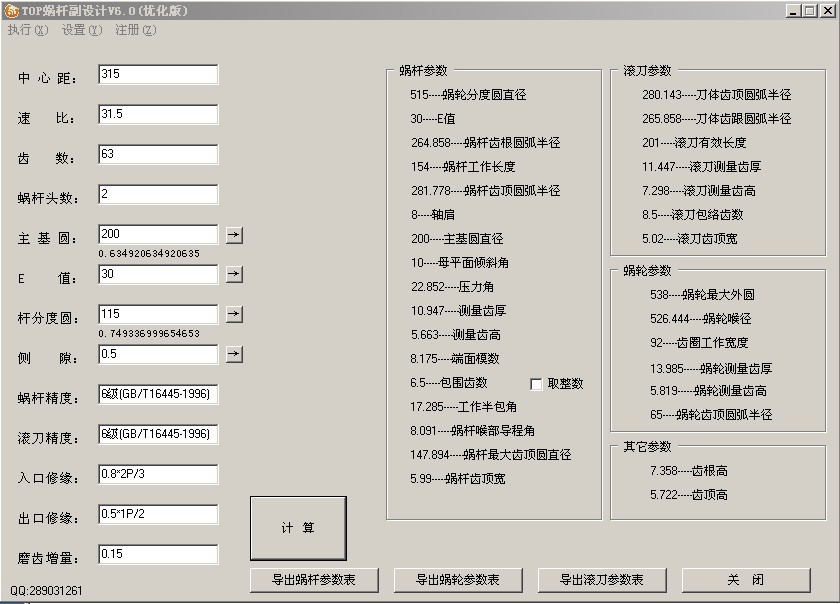
Task: Open the 设置(Y) menu
Action: pyautogui.click(x=81, y=30)
